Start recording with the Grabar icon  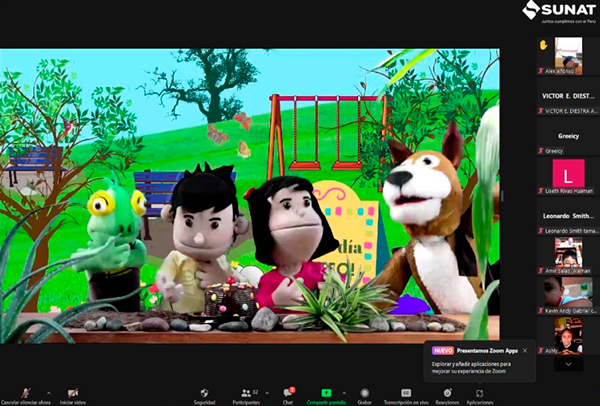point(365,393)
